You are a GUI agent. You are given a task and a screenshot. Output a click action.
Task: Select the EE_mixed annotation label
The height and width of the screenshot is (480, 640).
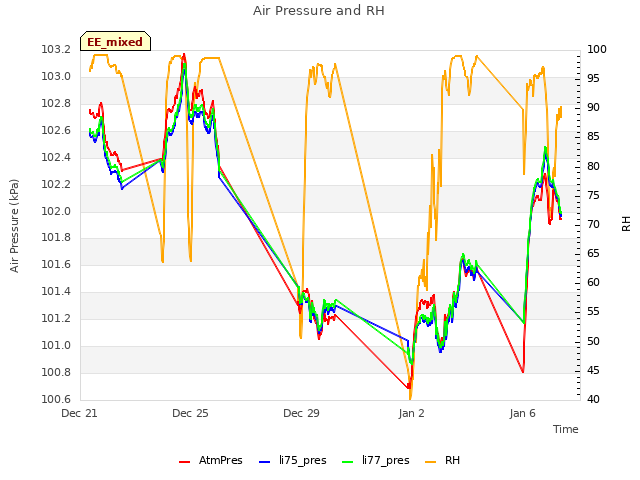(x=115, y=41)
